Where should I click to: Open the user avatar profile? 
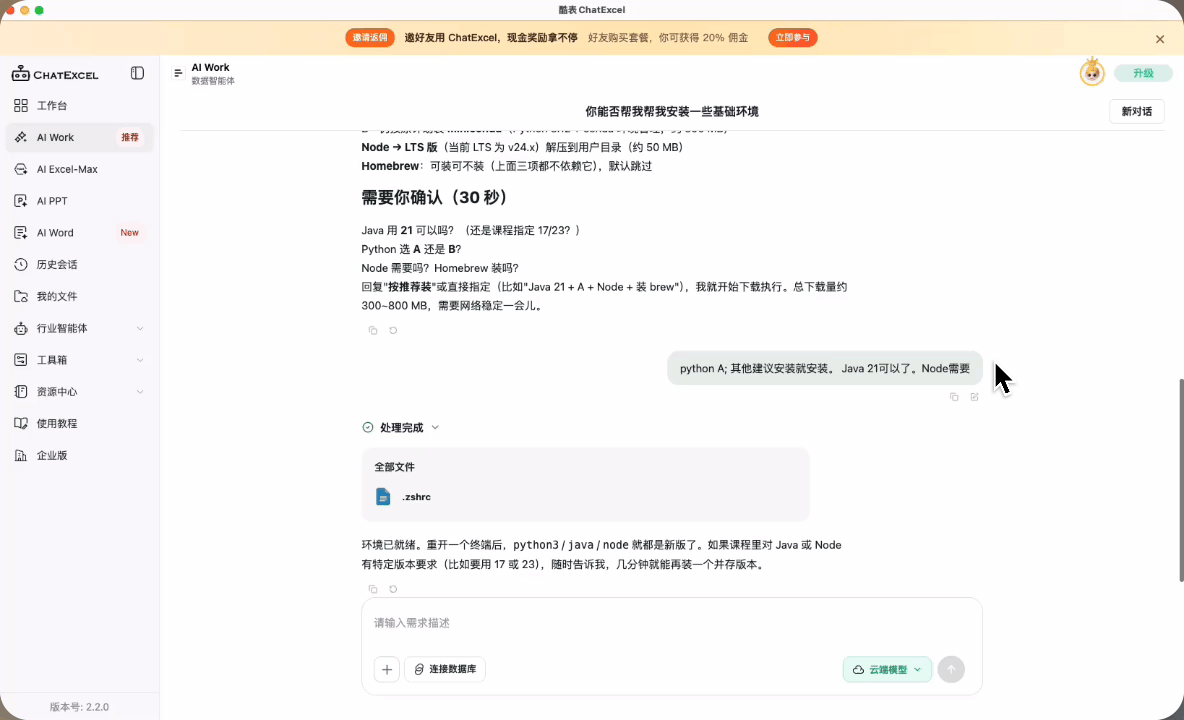(1092, 72)
